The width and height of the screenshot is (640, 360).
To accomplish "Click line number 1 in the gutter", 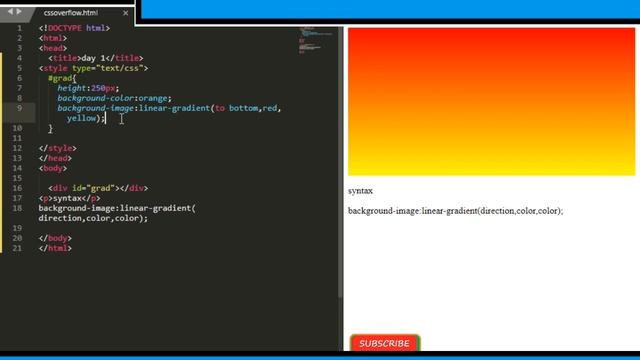I will 19,28.
